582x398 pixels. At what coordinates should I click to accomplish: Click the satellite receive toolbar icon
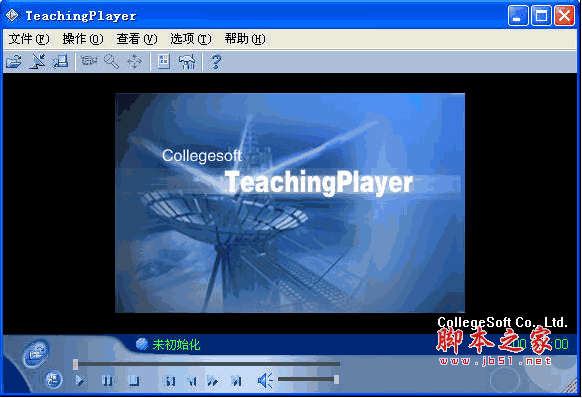[37, 61]
